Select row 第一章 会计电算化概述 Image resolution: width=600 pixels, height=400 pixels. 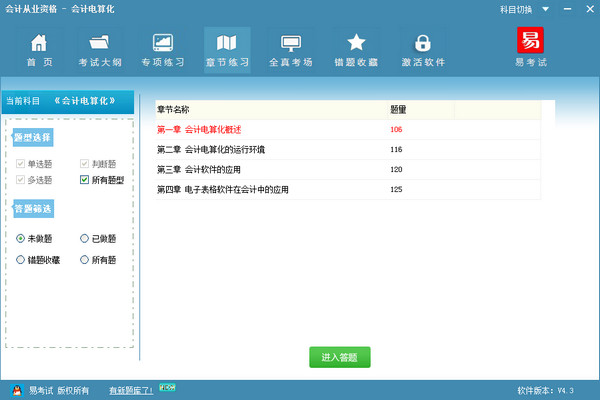348,130
